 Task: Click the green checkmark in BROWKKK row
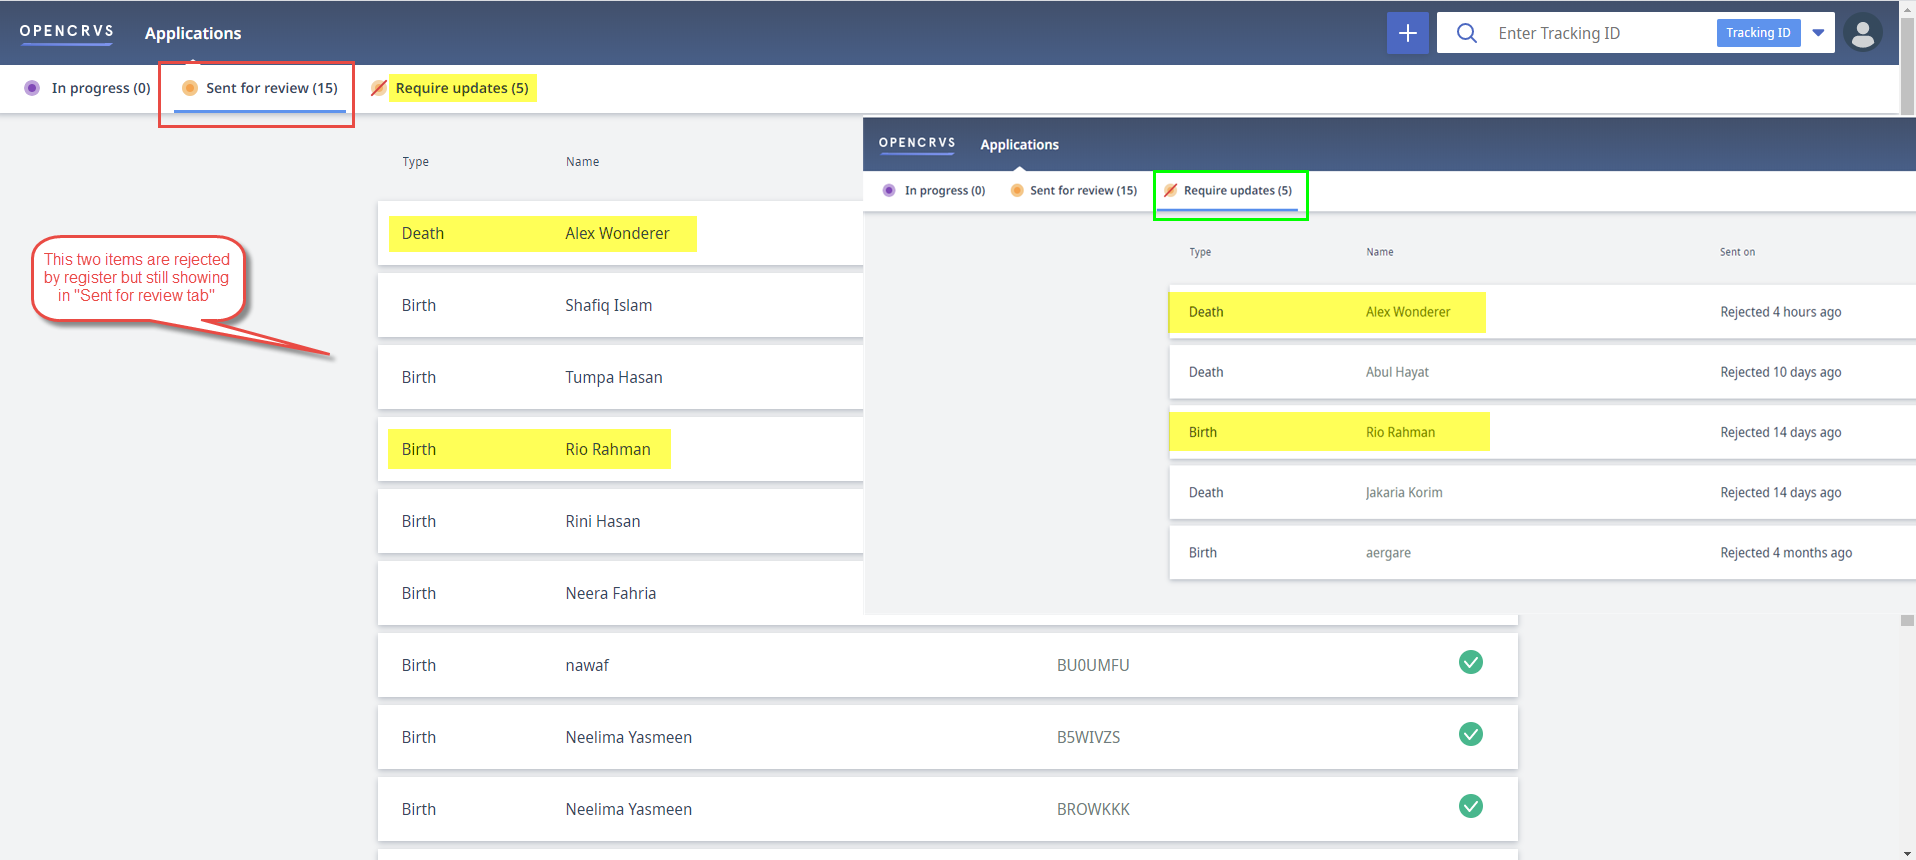1470,806
